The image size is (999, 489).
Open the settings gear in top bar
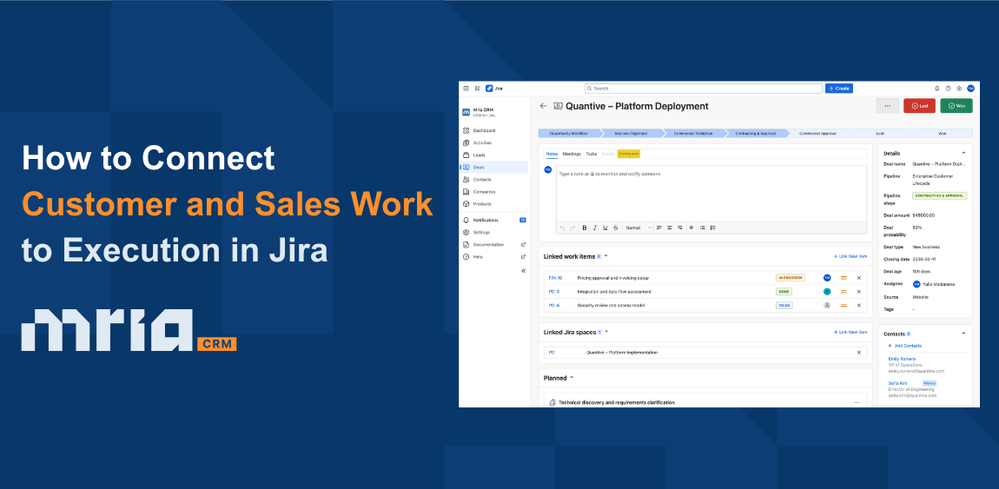coord(959,89)
